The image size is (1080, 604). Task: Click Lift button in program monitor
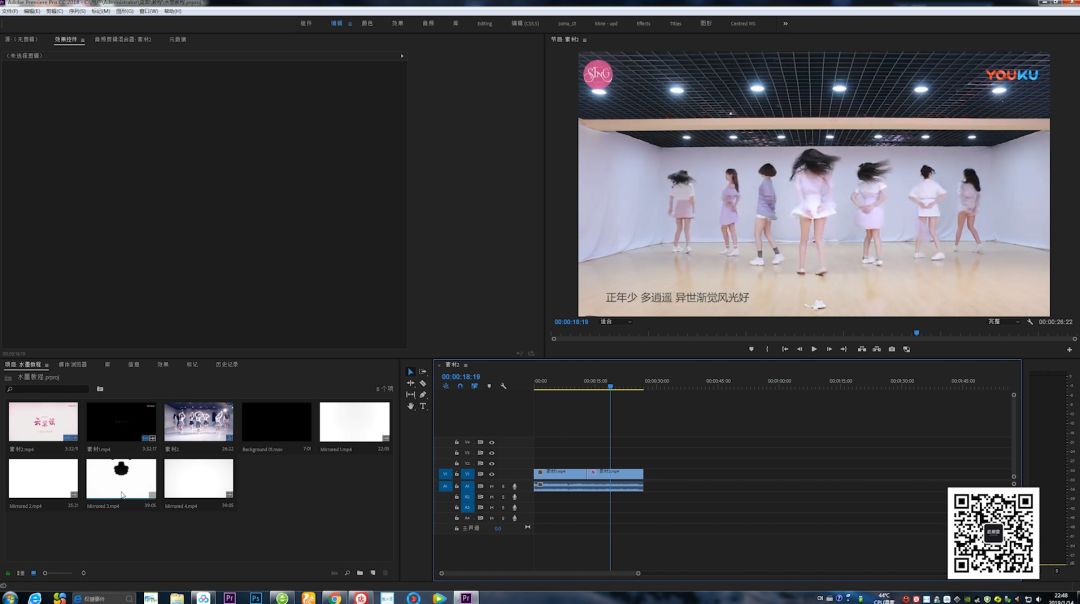coord(862,349)
